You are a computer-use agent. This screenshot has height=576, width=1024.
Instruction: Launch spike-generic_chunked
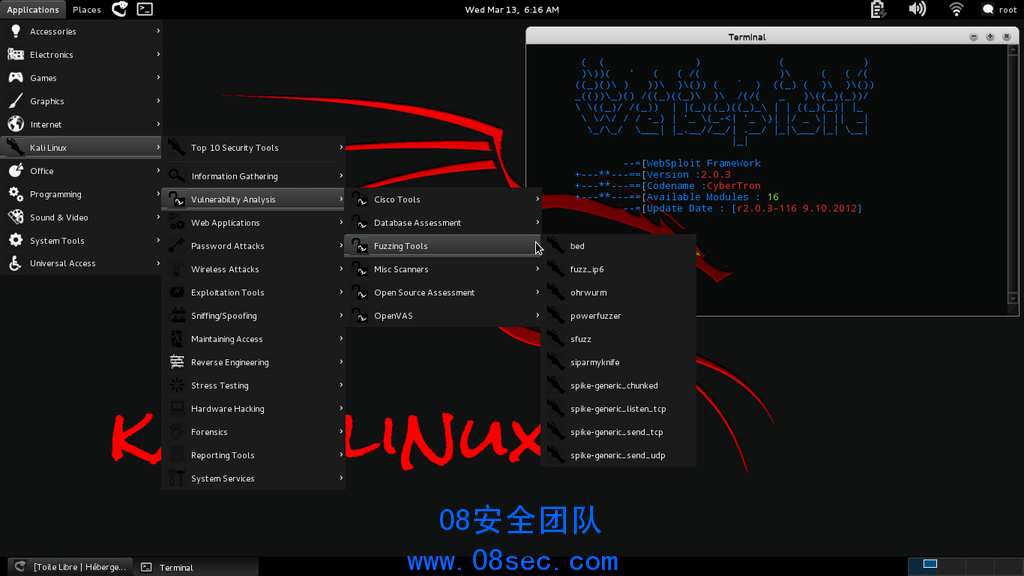click(x=618, y=385)
